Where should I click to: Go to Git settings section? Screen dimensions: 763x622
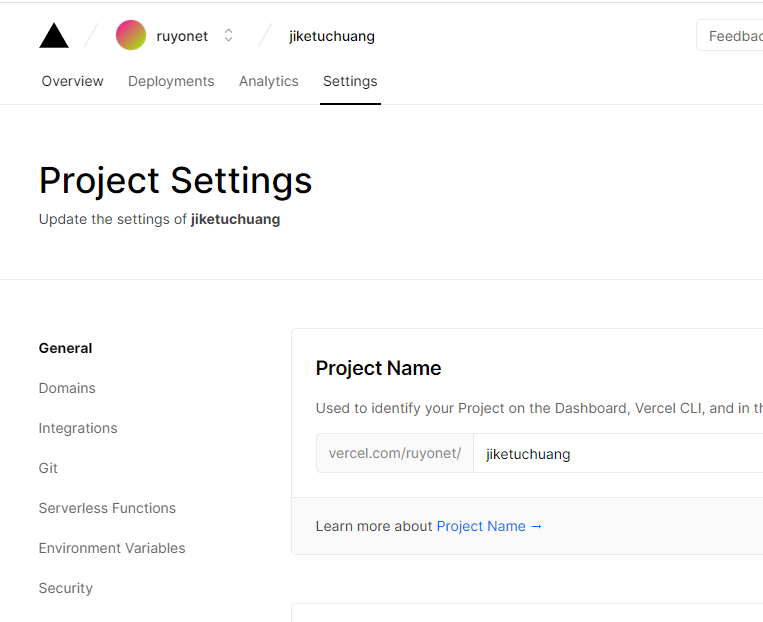[x=48, y=468]
